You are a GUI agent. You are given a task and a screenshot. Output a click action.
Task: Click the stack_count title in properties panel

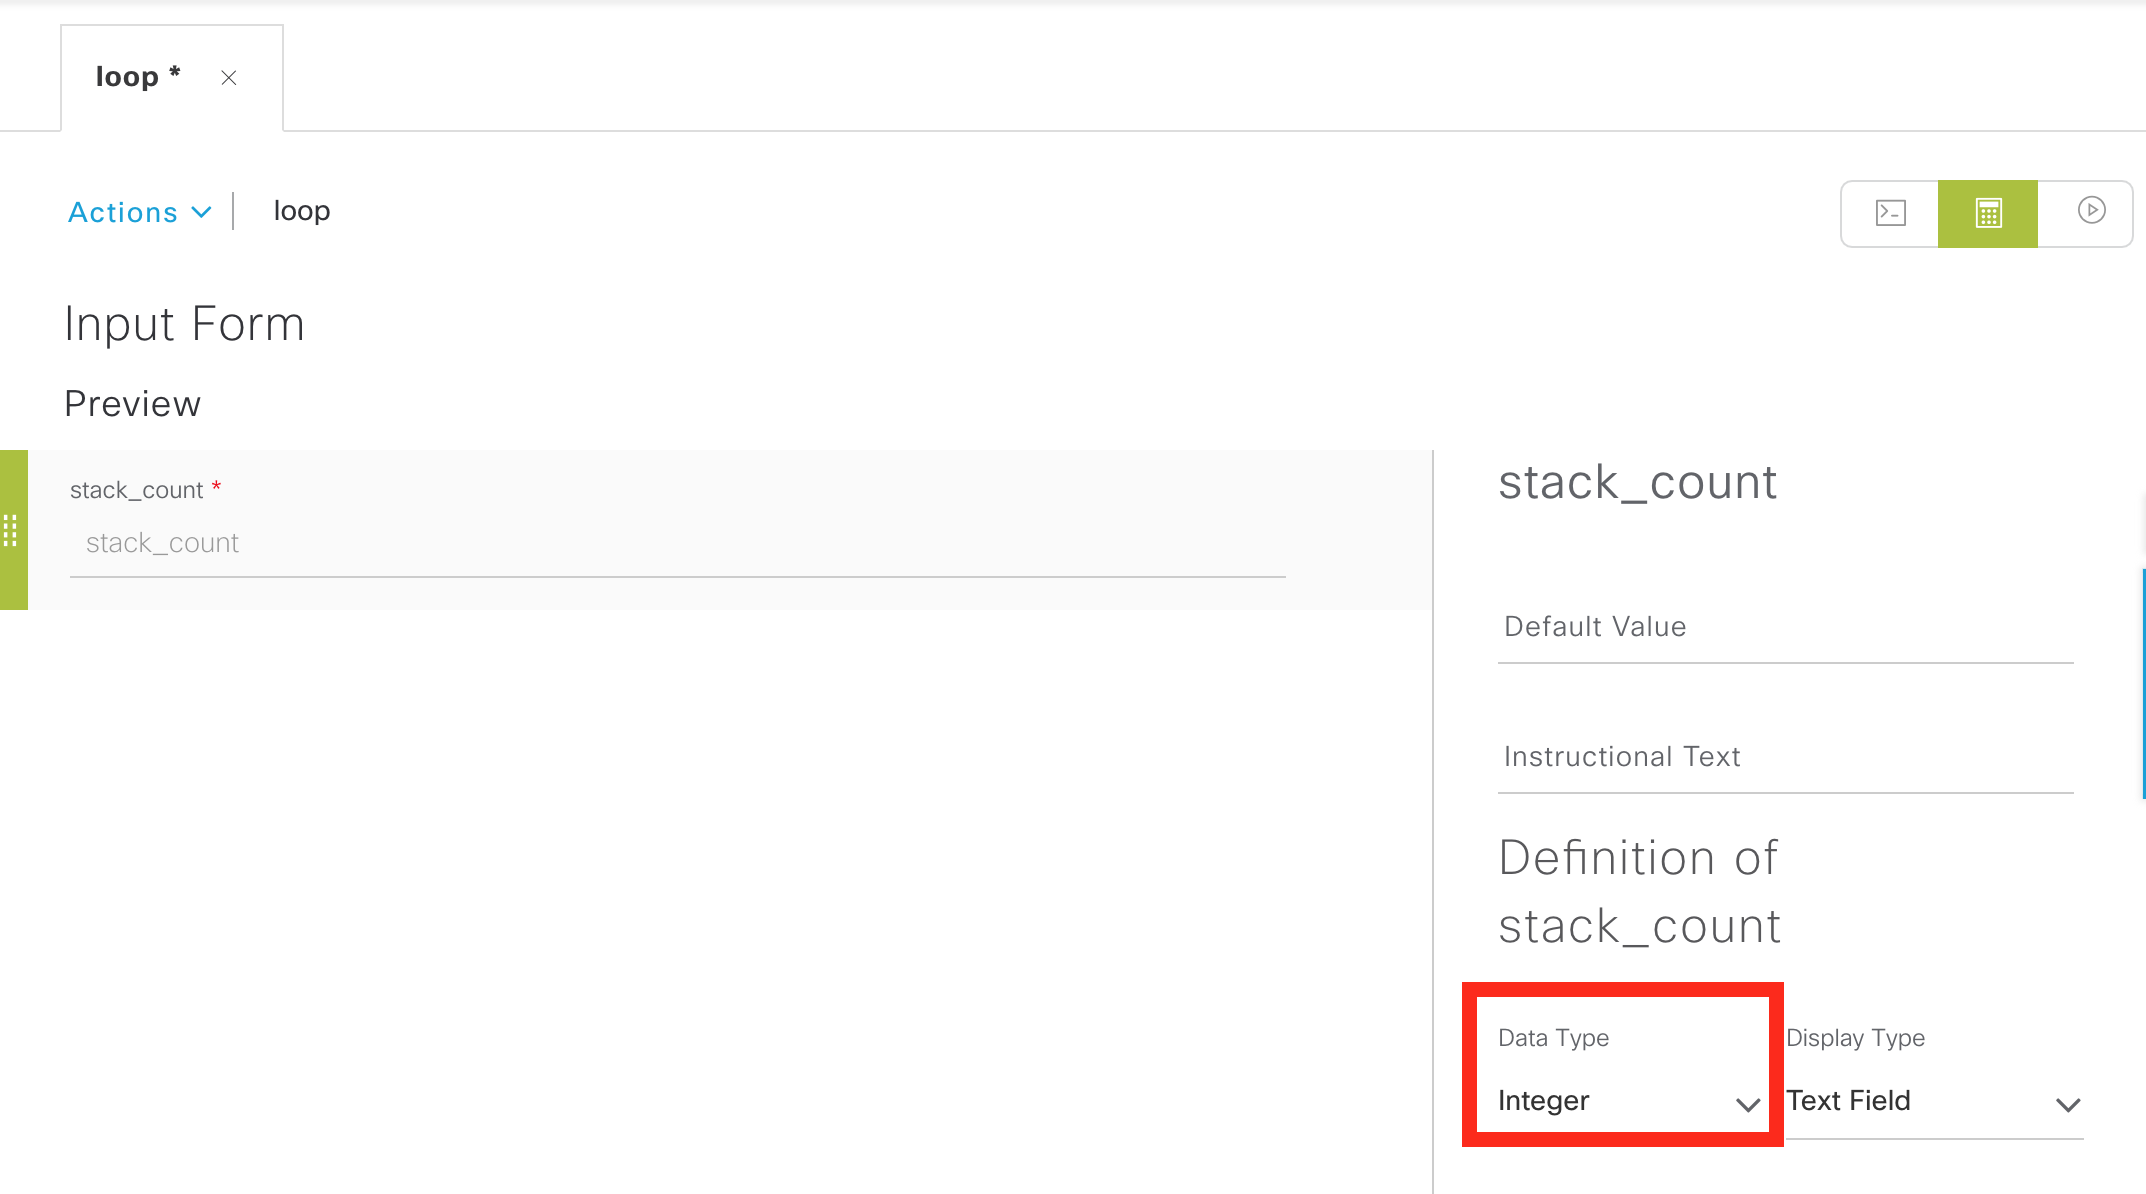1637,483
